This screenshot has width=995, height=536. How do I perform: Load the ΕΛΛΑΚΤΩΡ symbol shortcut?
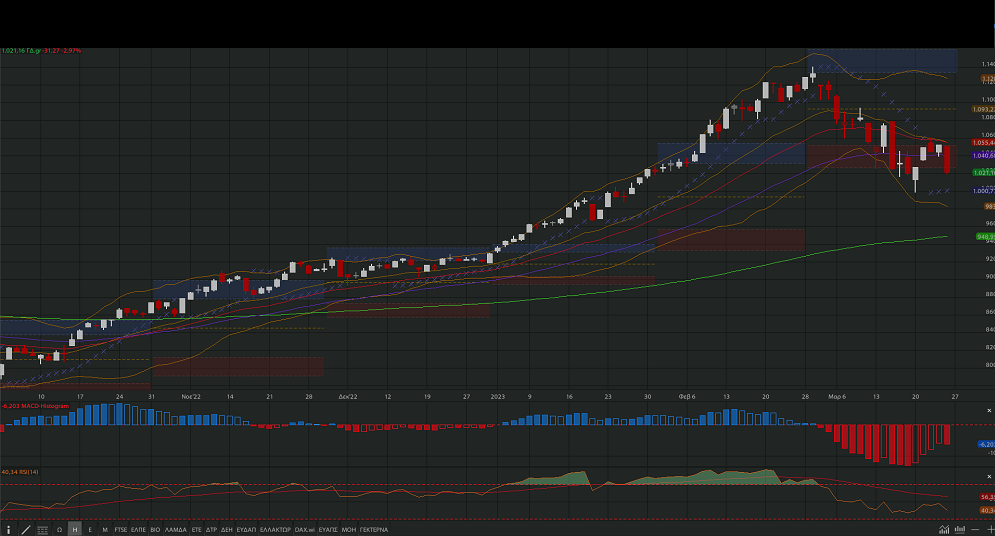coord(275,530)
